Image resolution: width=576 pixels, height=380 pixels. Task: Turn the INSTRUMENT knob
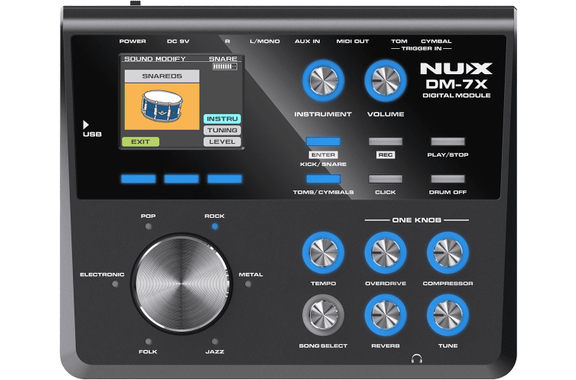[323, 81]
